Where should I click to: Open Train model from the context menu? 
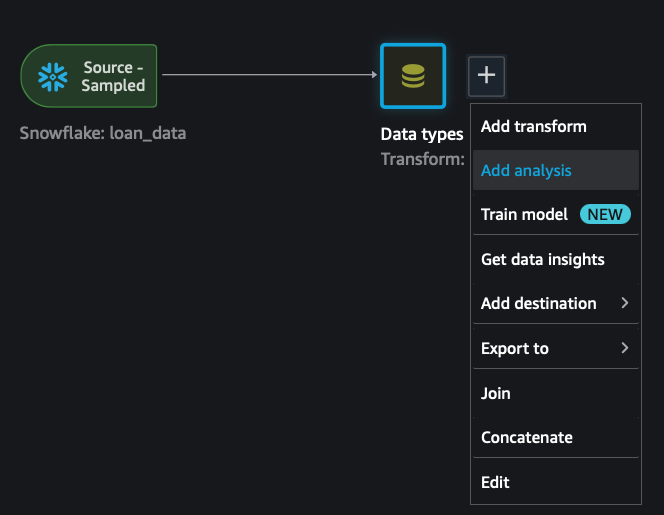(x=524, y=214)
